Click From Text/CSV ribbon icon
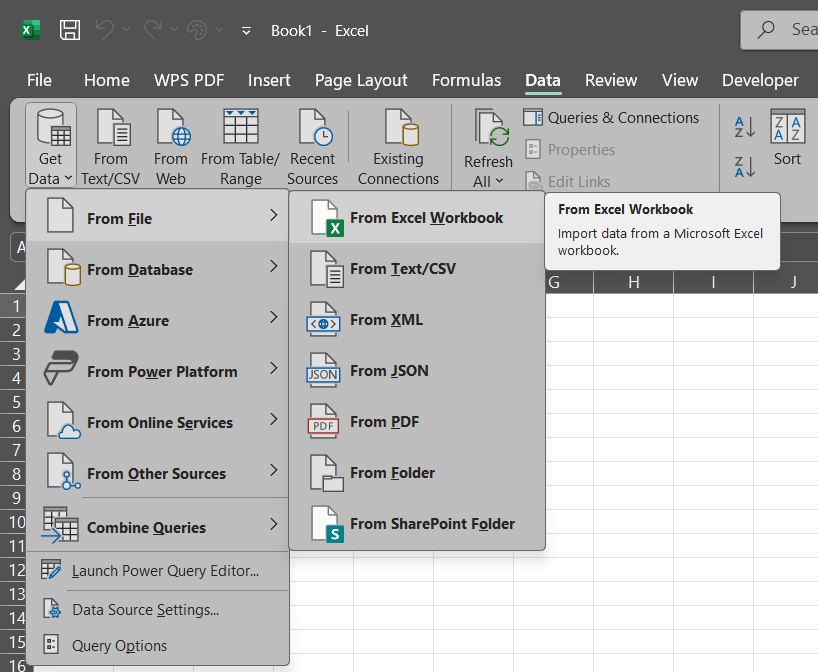Screen dimensions: 818x672 [x=111, y=147]
